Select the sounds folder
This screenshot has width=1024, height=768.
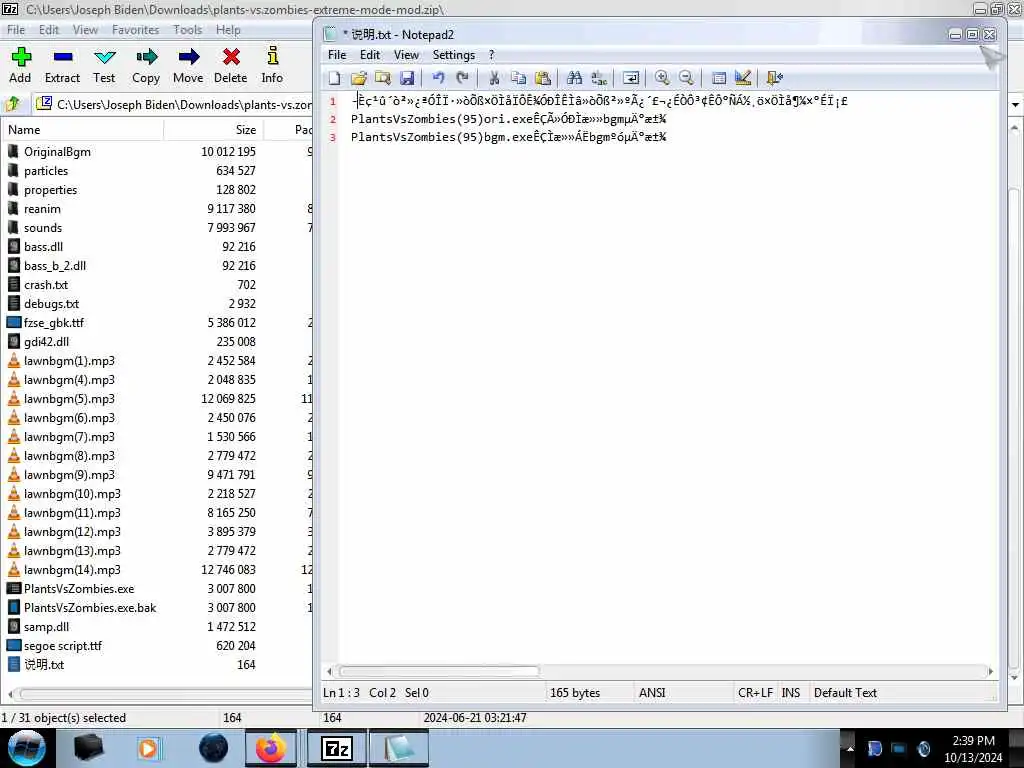coord(43,228)
